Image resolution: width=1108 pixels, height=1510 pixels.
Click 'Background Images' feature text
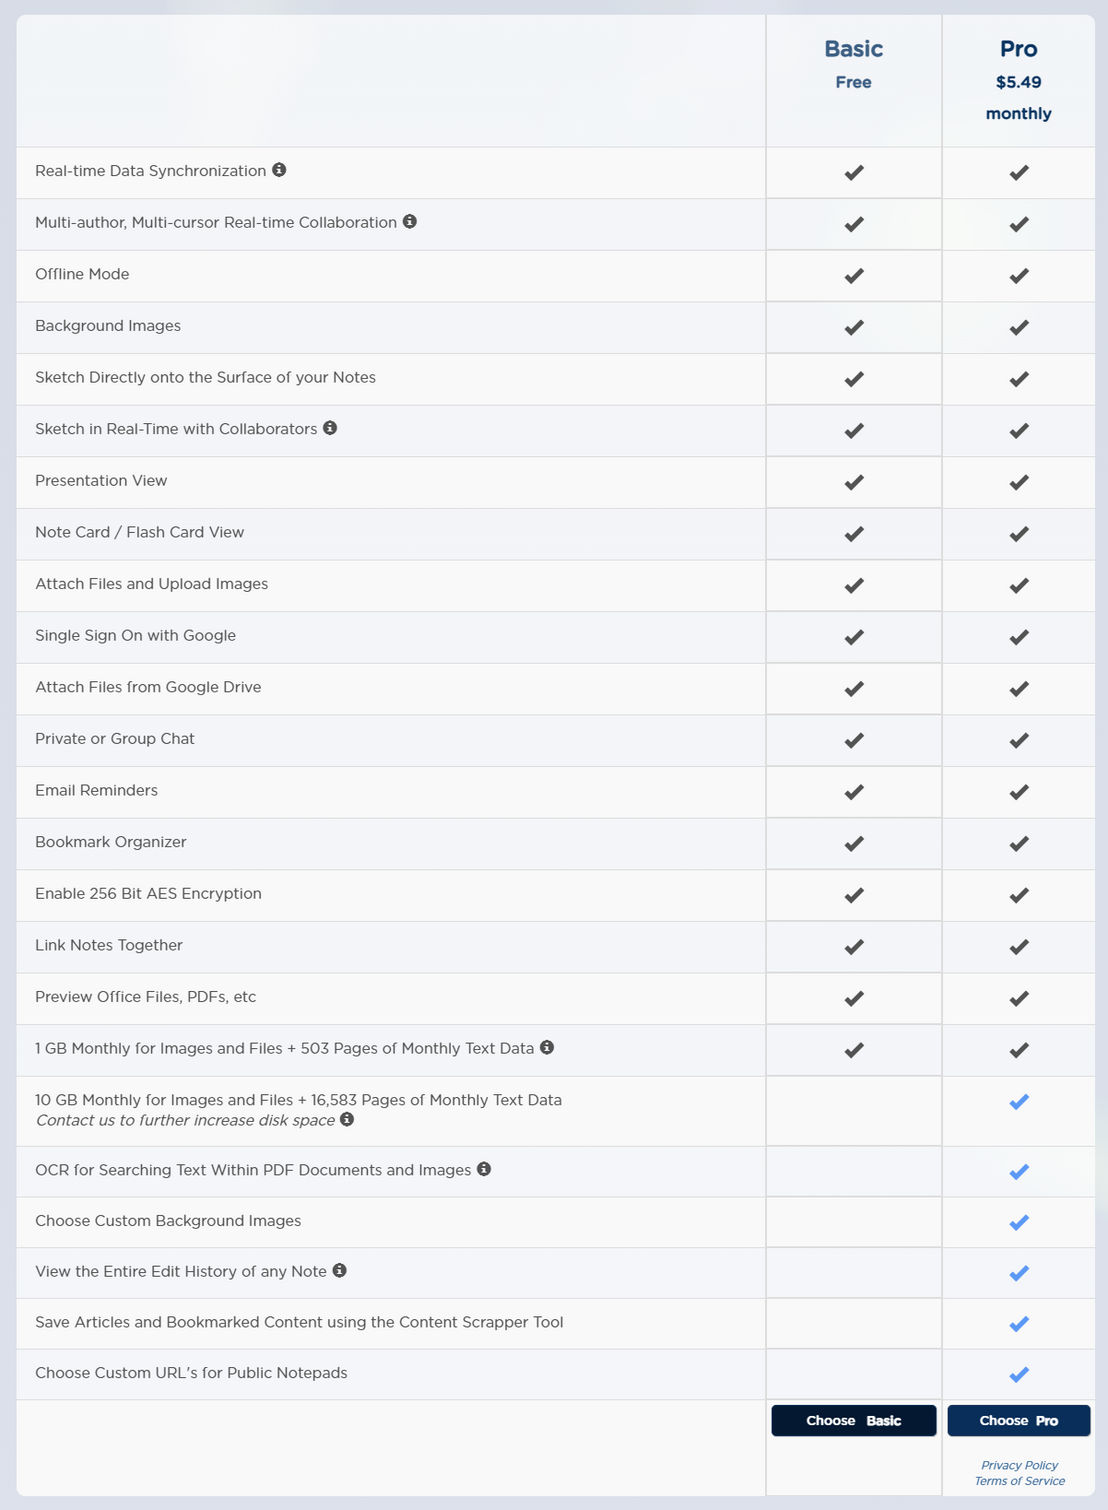108,326
